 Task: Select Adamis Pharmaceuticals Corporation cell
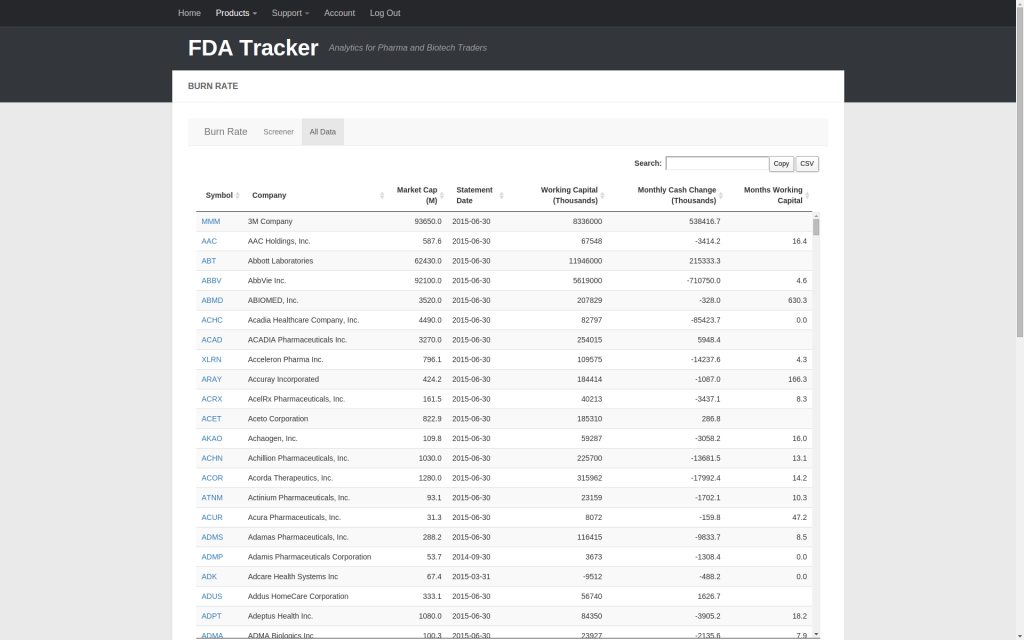(310, 557)
